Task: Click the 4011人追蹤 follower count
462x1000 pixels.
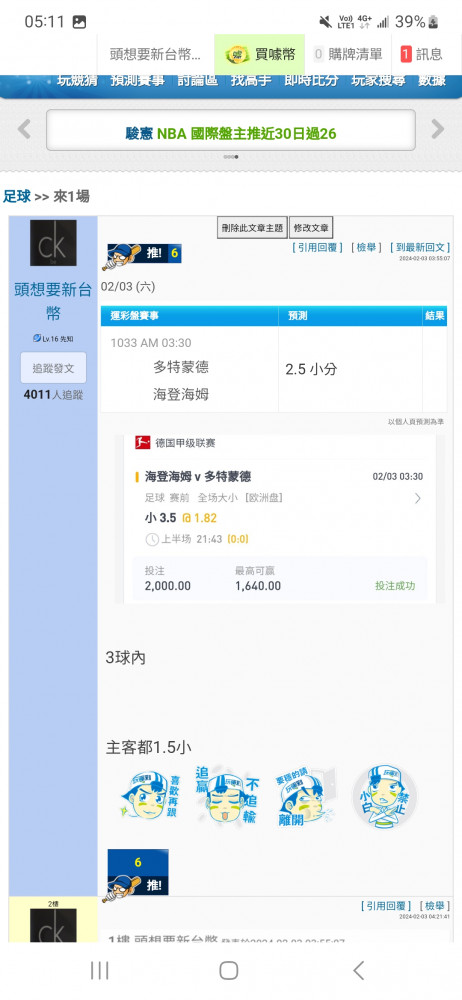Action: tap(53, 395)
